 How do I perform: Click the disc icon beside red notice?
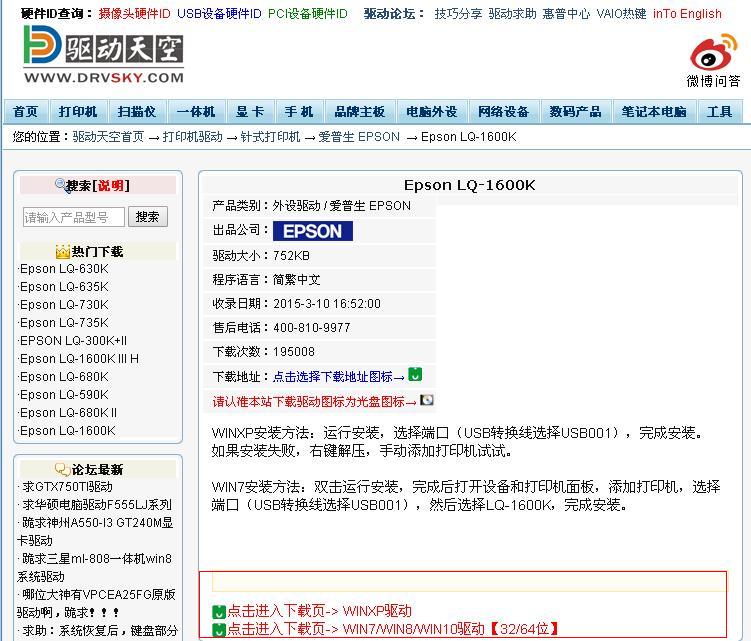(426, 400)
